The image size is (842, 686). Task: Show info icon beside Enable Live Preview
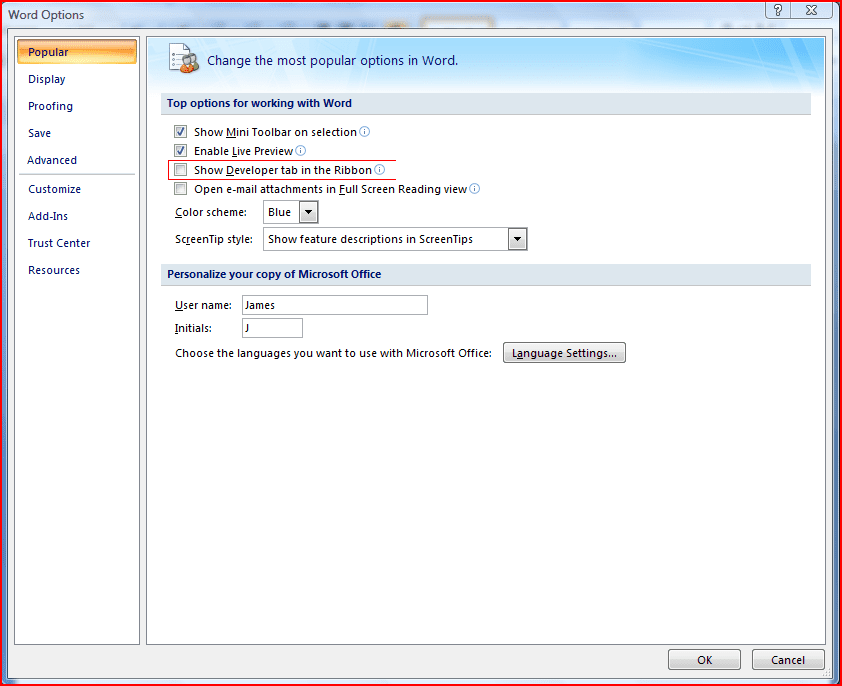point(301,150)
